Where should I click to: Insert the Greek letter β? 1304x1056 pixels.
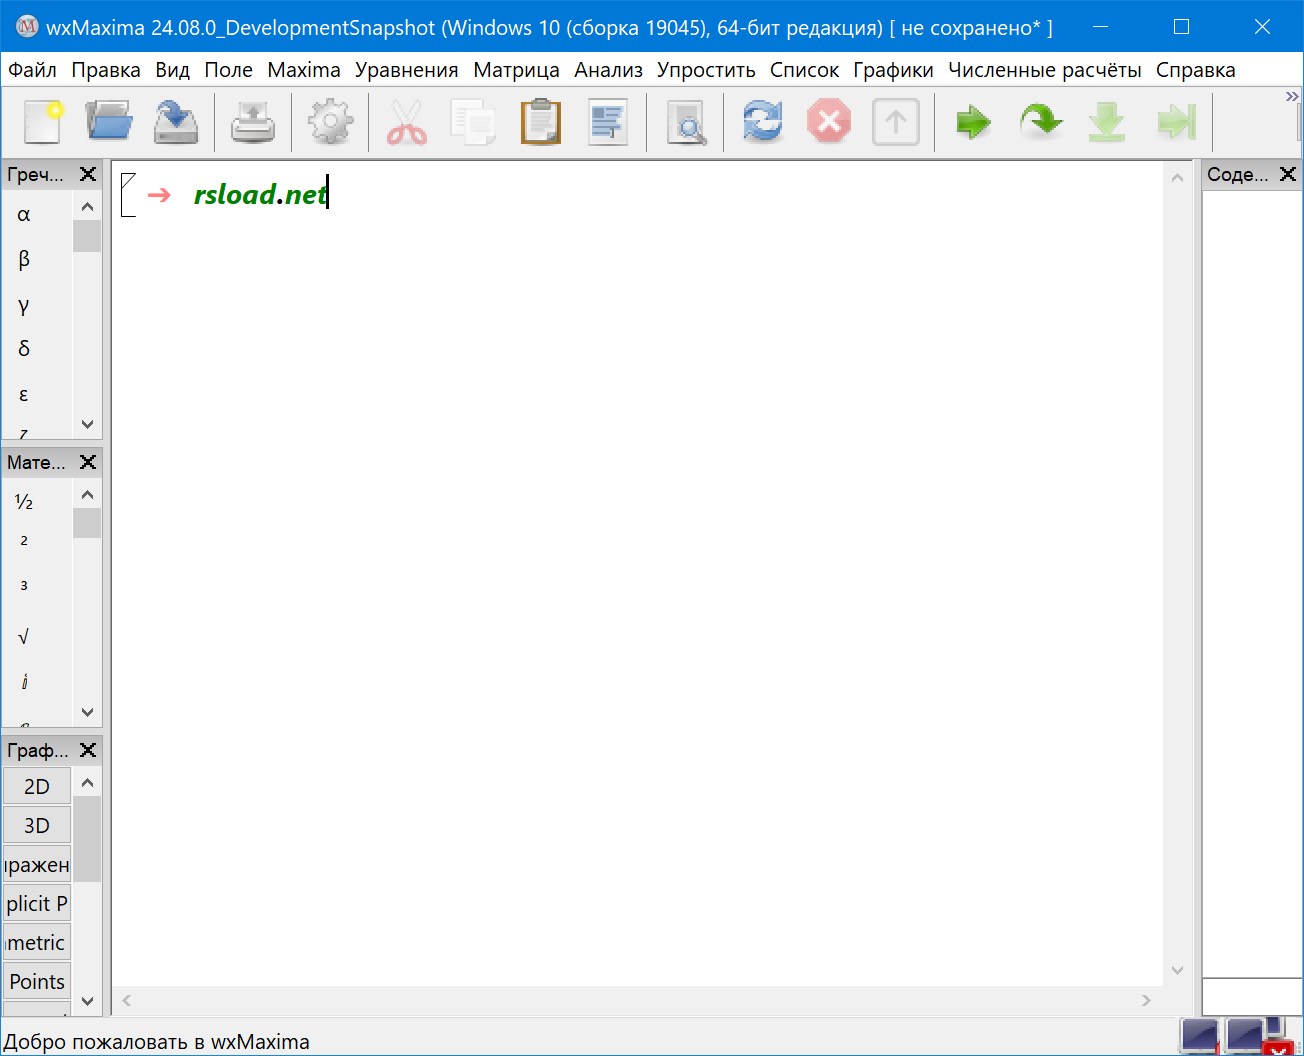click(24, 259)
